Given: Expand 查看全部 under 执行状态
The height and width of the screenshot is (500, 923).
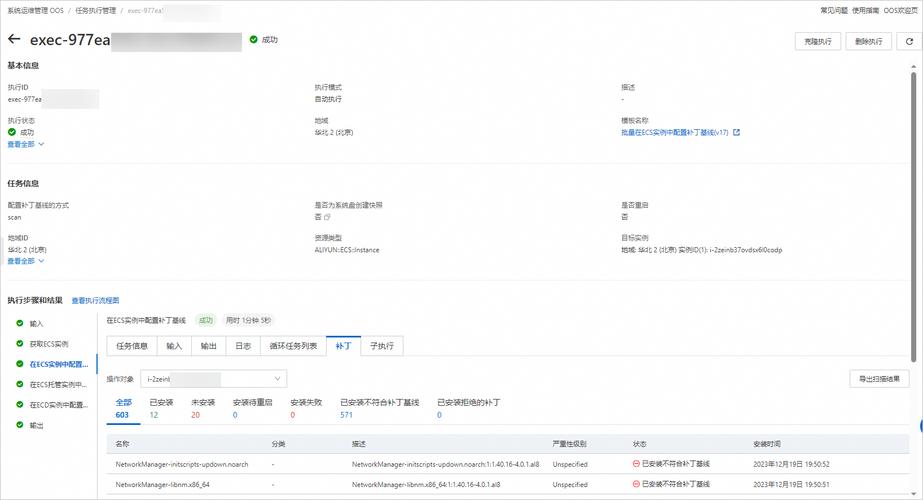Looking at the screenshot, I should tap(25, 144).
